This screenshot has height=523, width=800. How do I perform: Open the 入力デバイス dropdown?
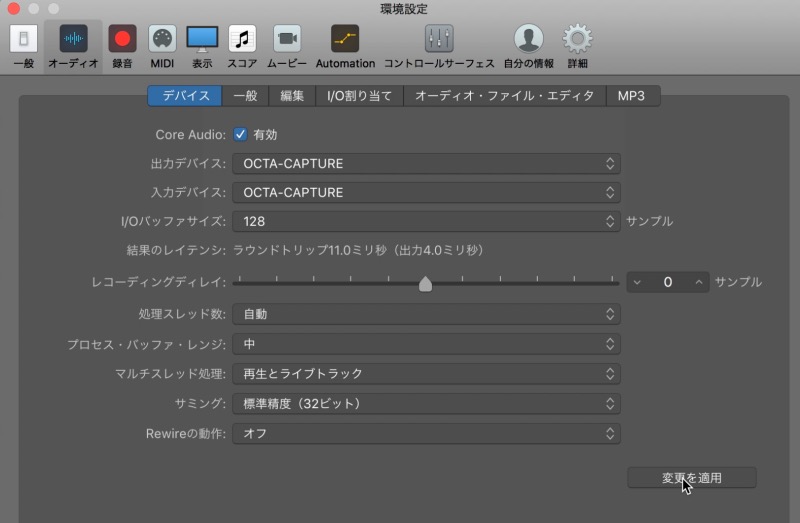[427, 192]
